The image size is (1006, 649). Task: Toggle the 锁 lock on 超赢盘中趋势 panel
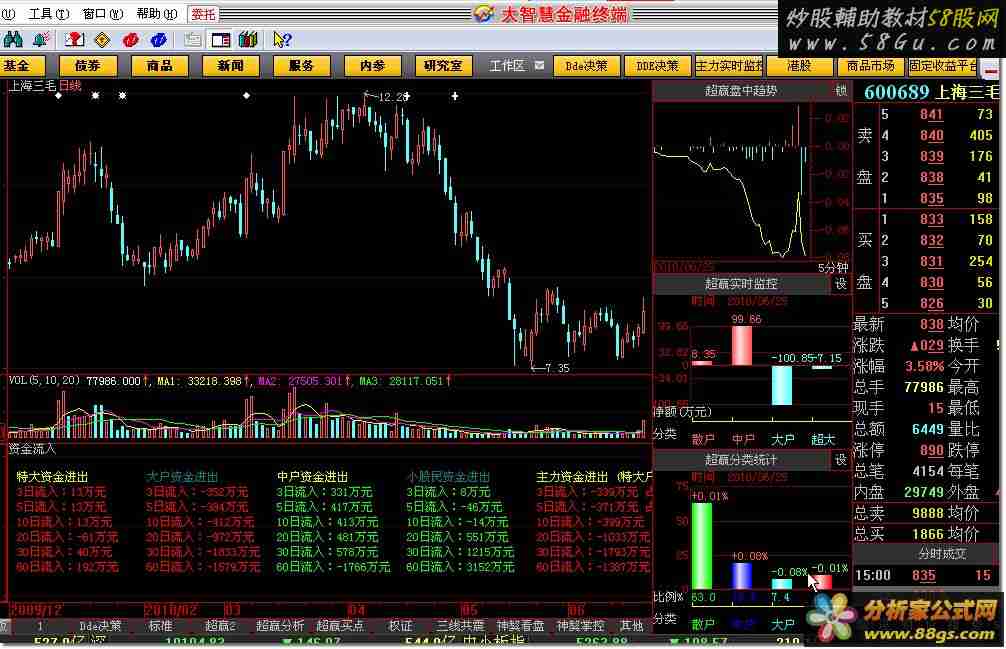pyautogui.click(x=841, y=91)
